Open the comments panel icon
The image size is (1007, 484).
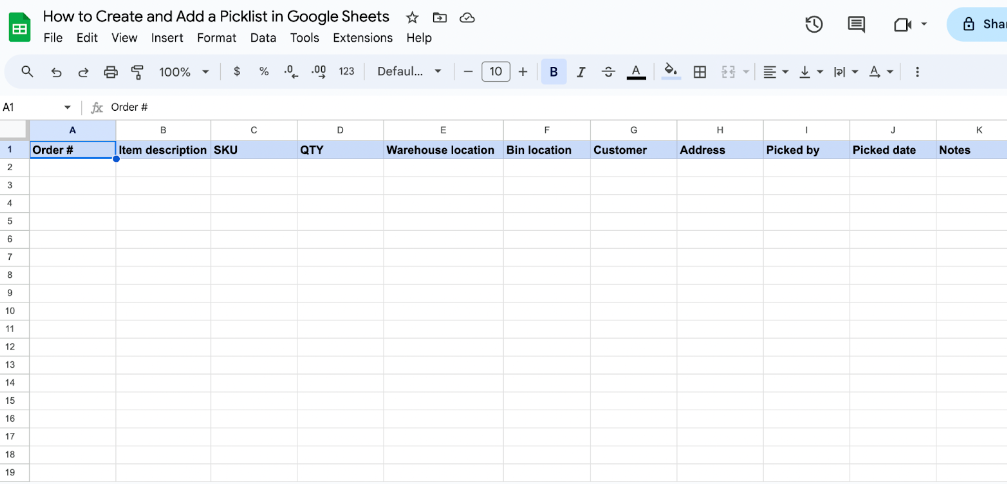pyautogui.click(x=856, y=25)
